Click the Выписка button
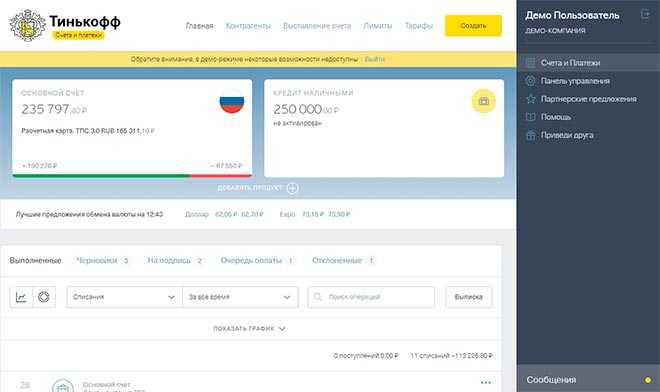660x392 pixels. tap(468, 297)
